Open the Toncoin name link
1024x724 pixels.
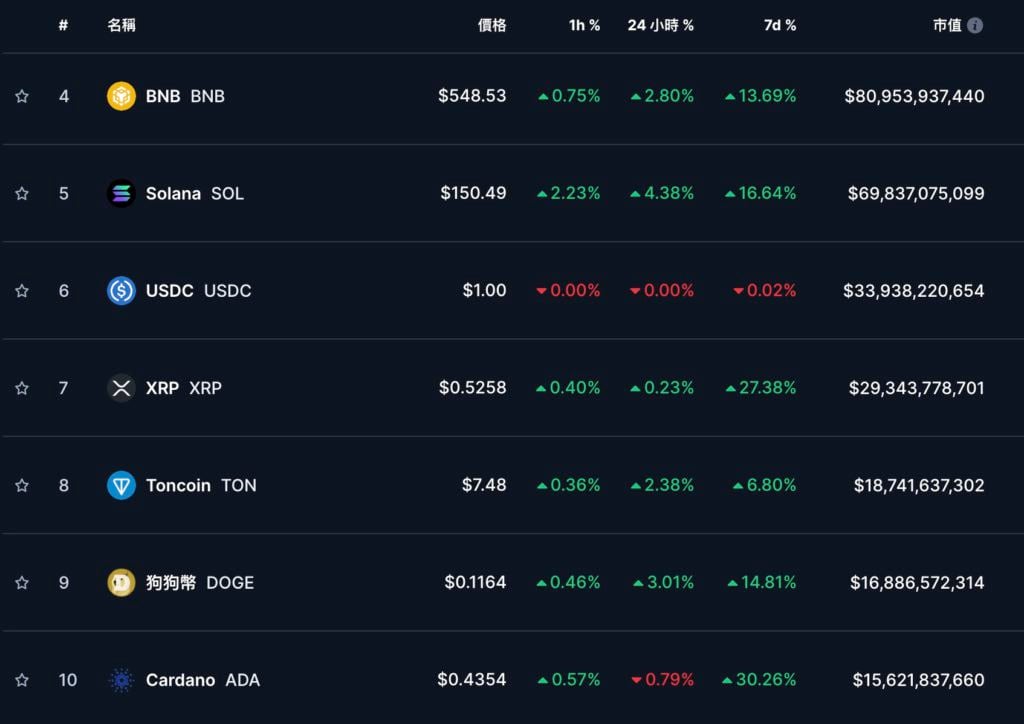click(x=178, y=485)
